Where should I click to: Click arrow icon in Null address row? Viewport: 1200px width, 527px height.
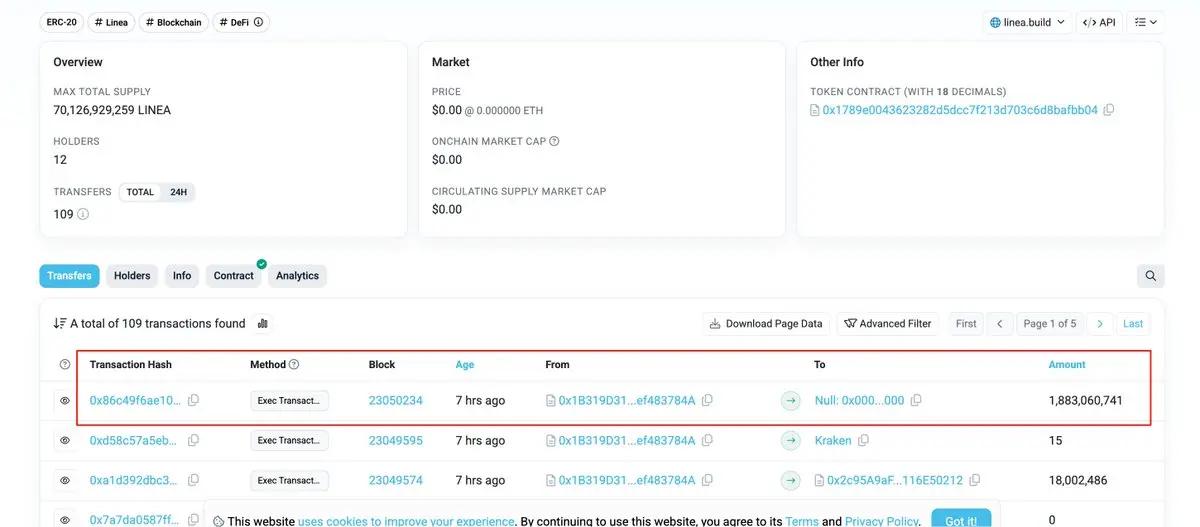[x=791, y=400]
